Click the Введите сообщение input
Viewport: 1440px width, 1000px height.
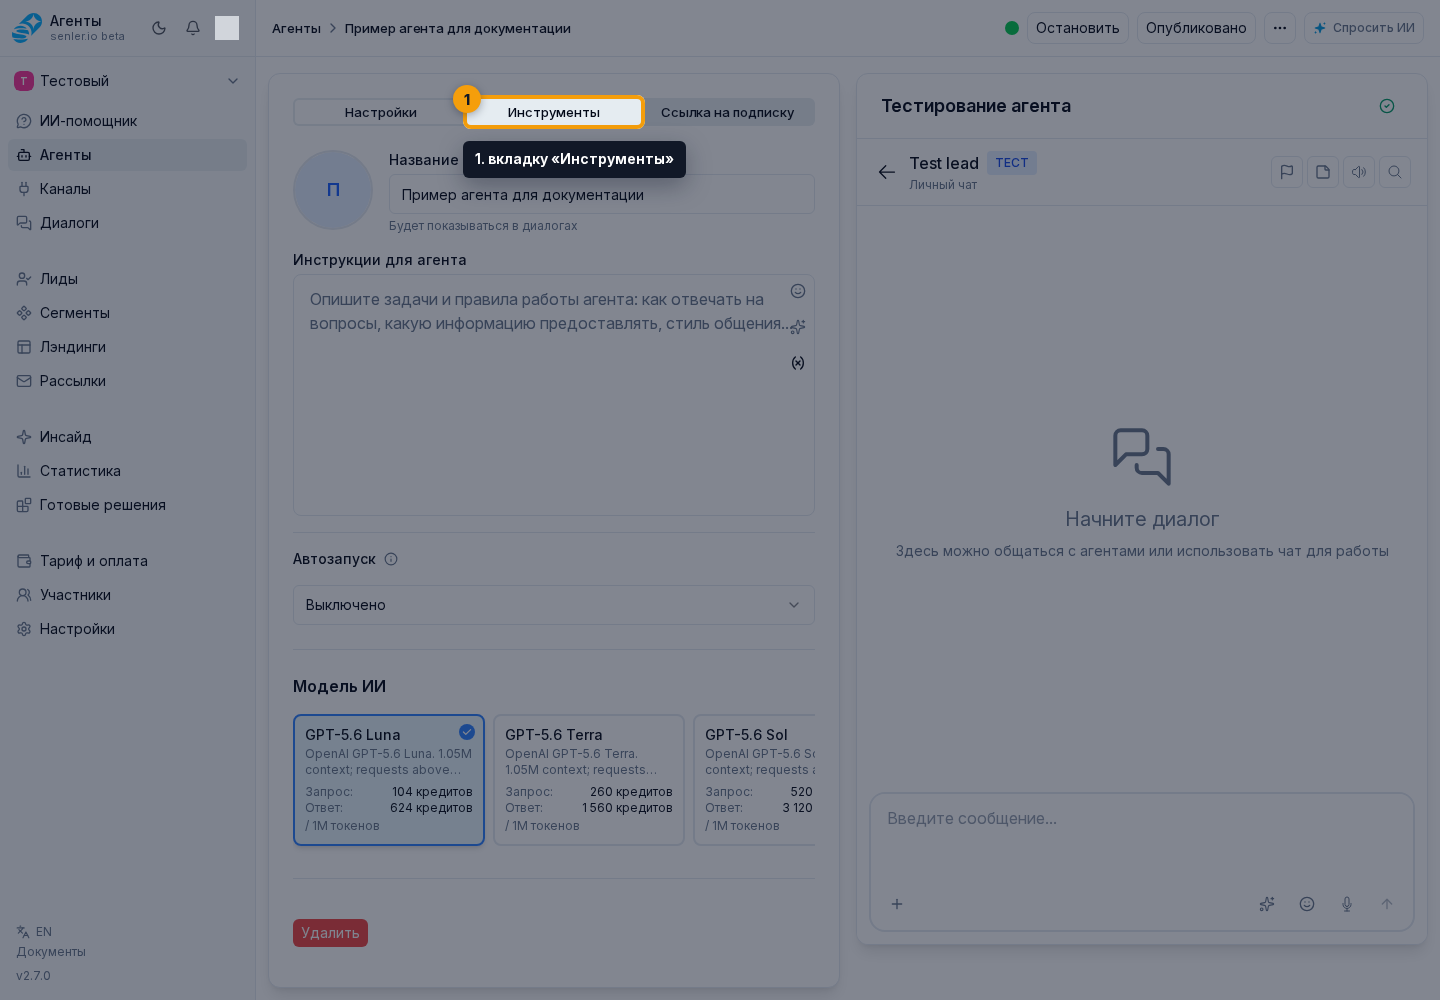1142,838
